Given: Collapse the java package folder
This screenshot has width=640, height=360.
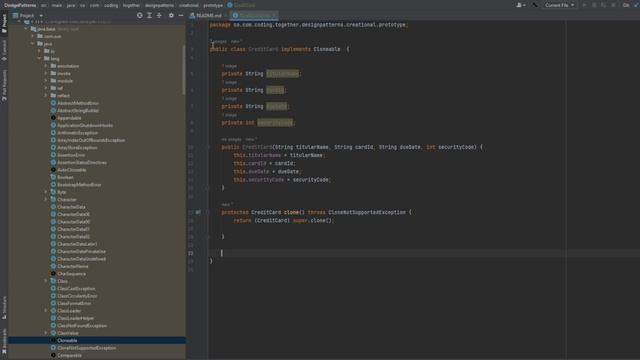Looking at the screenshot, I should pyautogui.click(x=33, y=44).
